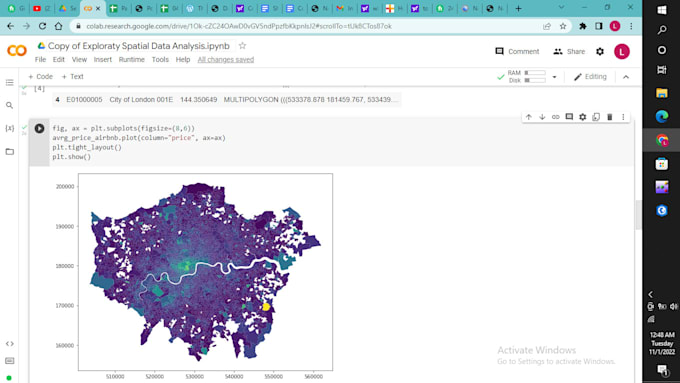Open Tools menu
The width and height of the screenshot is (680, 383).
[160, 59]
